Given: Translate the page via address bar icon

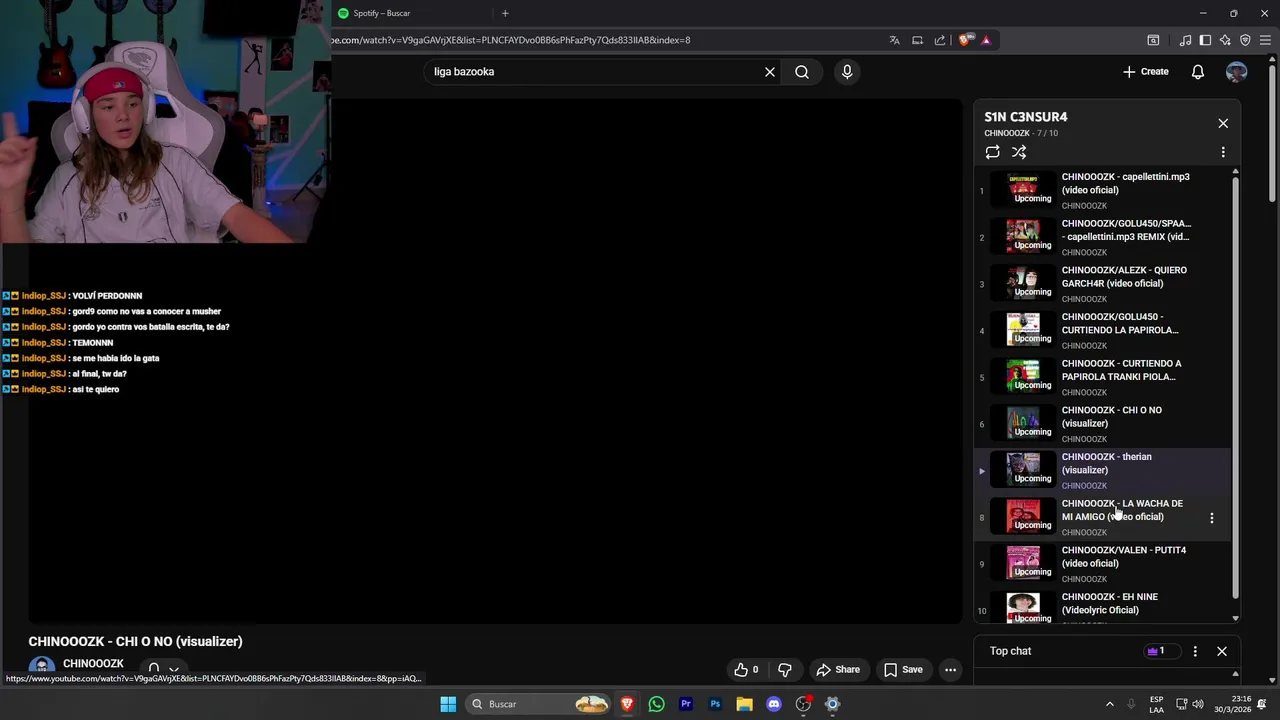Looking at the screenshot, I should [x=894, y=40].
